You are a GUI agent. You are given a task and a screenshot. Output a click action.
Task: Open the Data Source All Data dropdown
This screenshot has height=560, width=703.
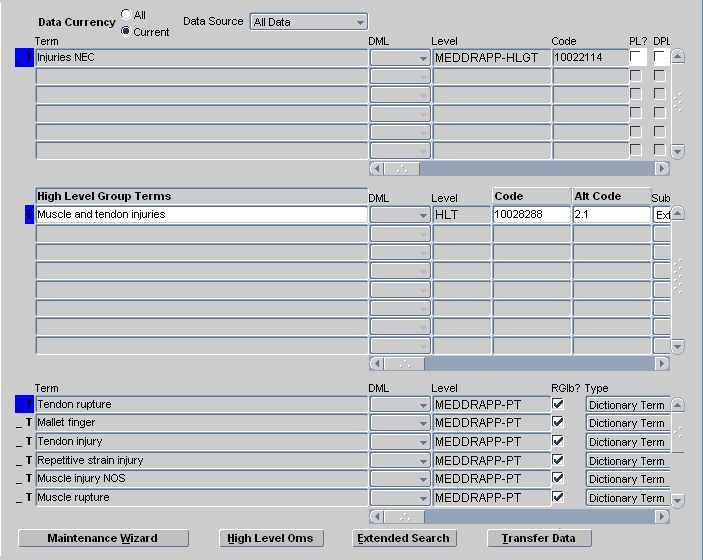tap(308, 22)
